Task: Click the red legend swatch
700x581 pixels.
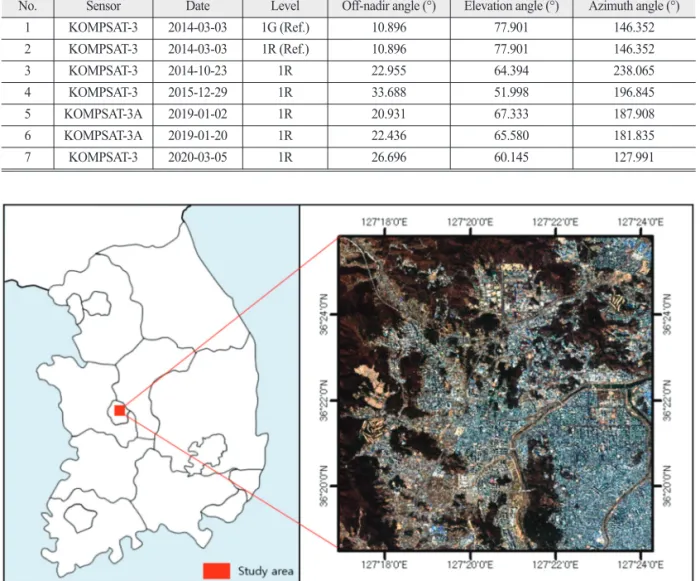Action: (217, 571)
